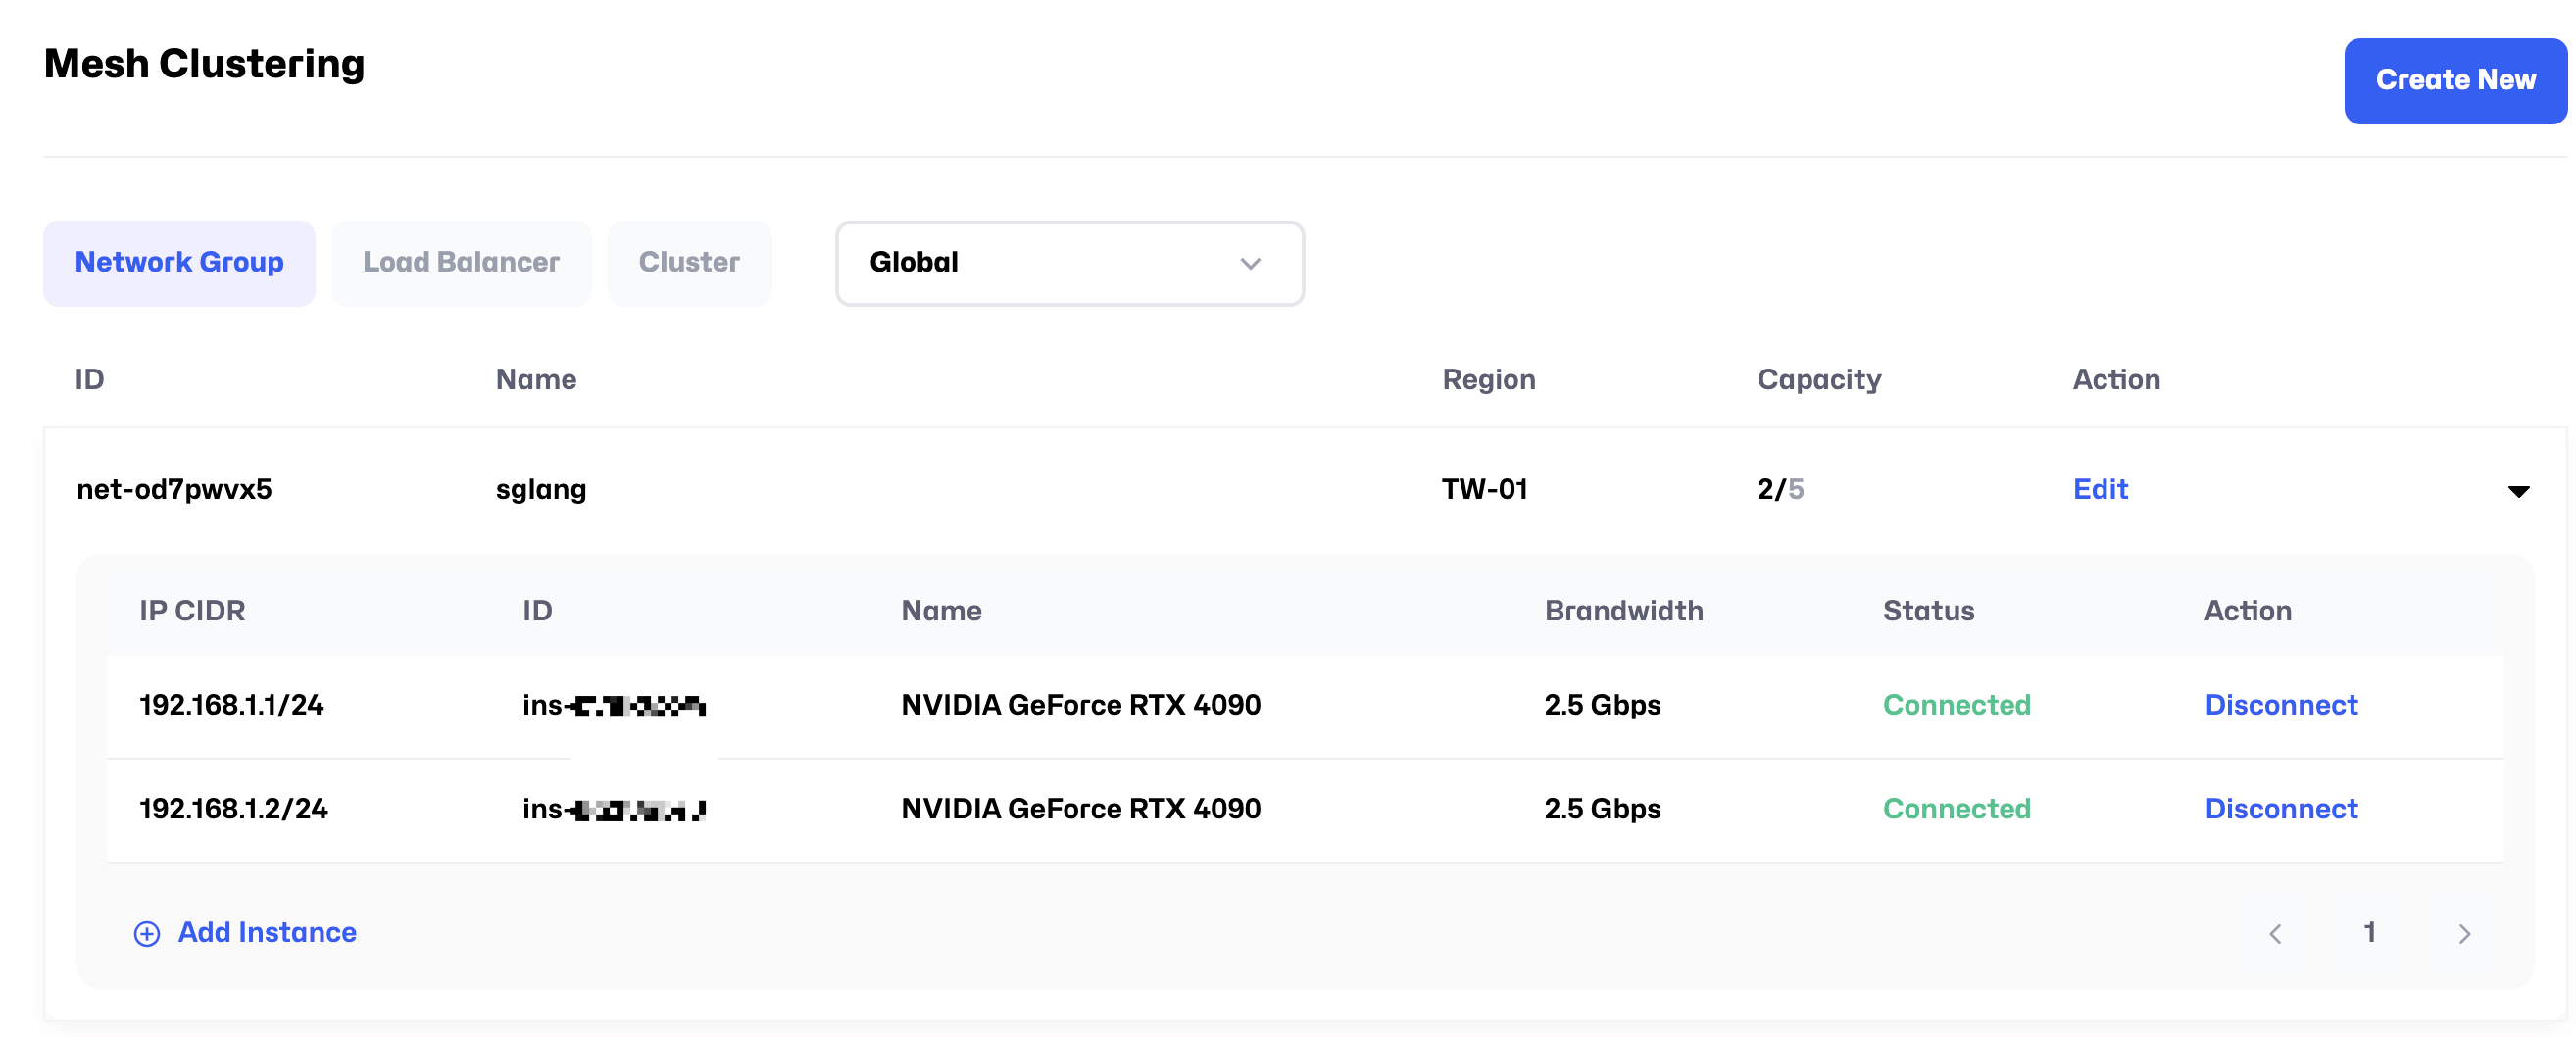
Task: Click instance ID in 192.168.1.1/24 row
Action: (x=614, y=706)
